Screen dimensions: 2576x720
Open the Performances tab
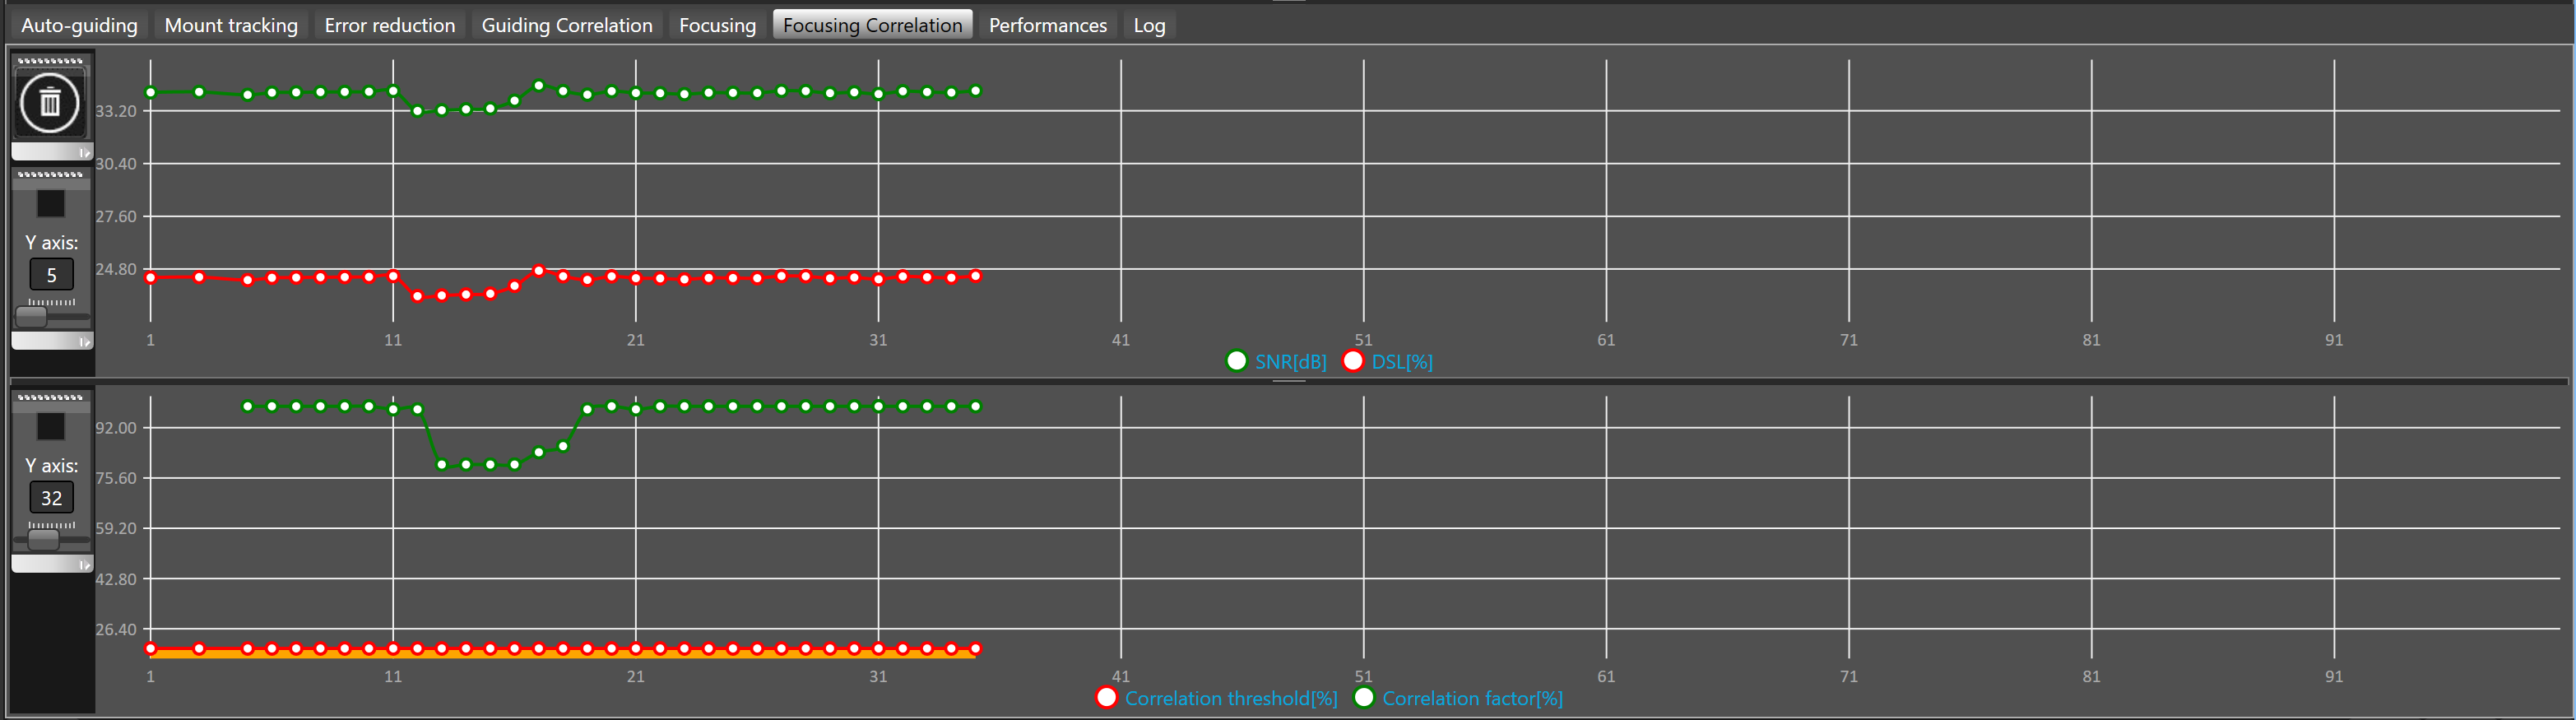1048,25
